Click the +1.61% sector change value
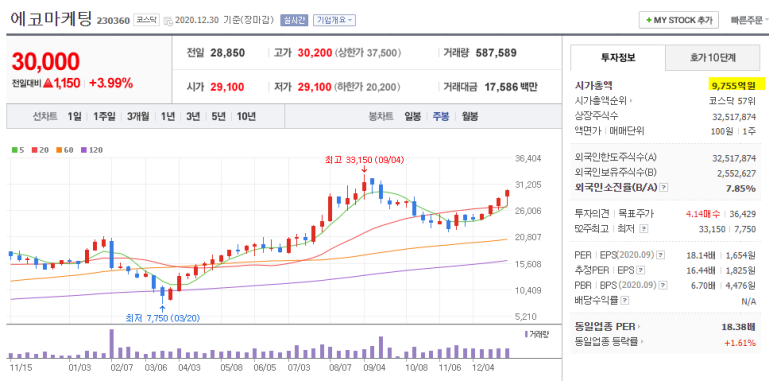Viewport: 773px width, 381px height. point(740,343)
